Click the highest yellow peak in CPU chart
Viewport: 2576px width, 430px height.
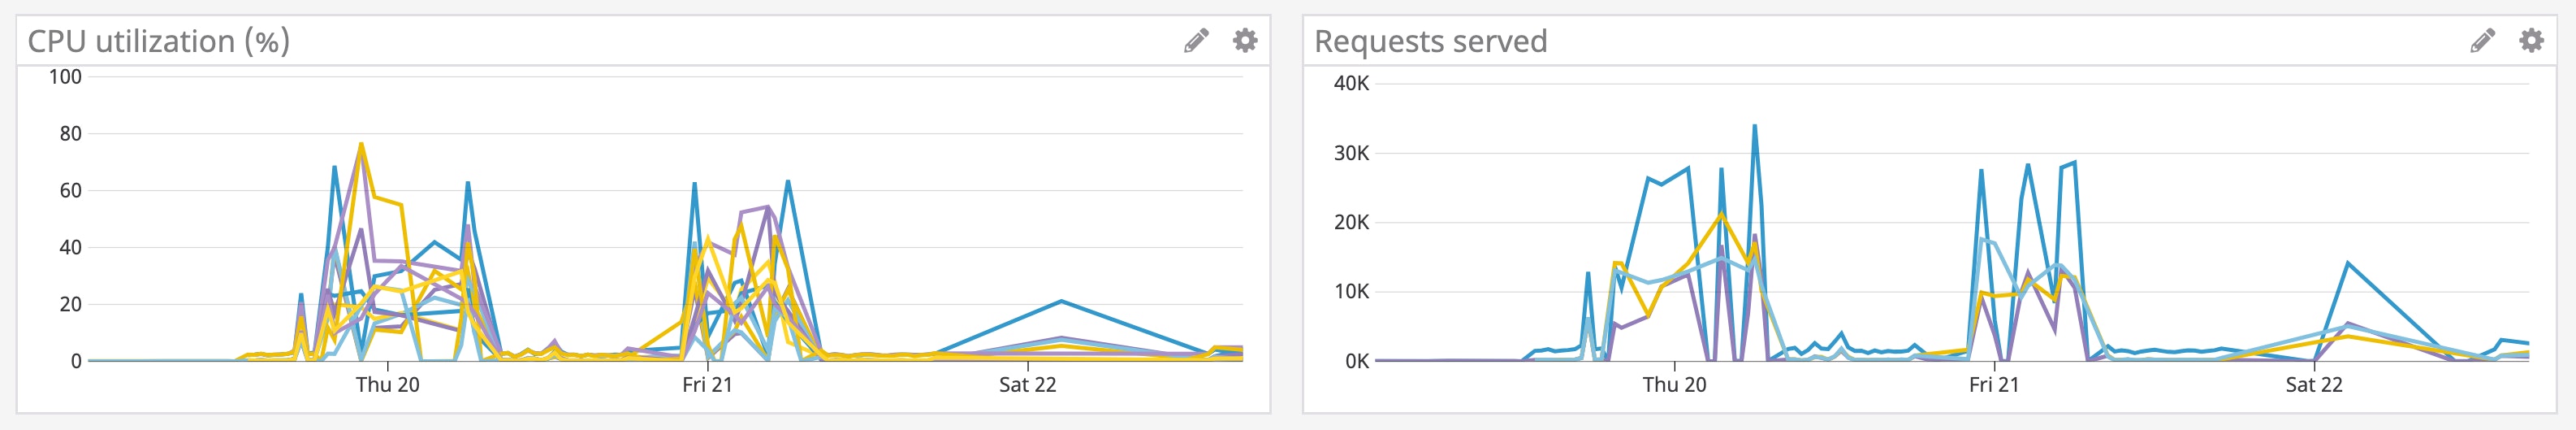361,144
